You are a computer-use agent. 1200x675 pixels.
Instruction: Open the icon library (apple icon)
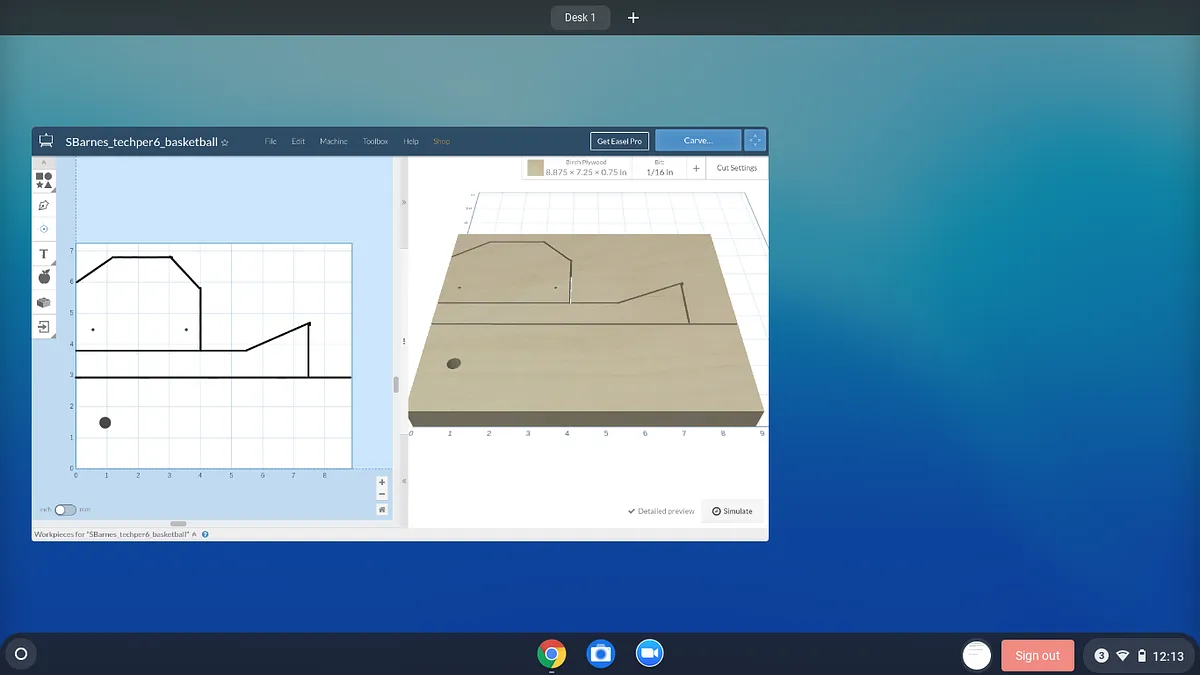pos(44,277)
